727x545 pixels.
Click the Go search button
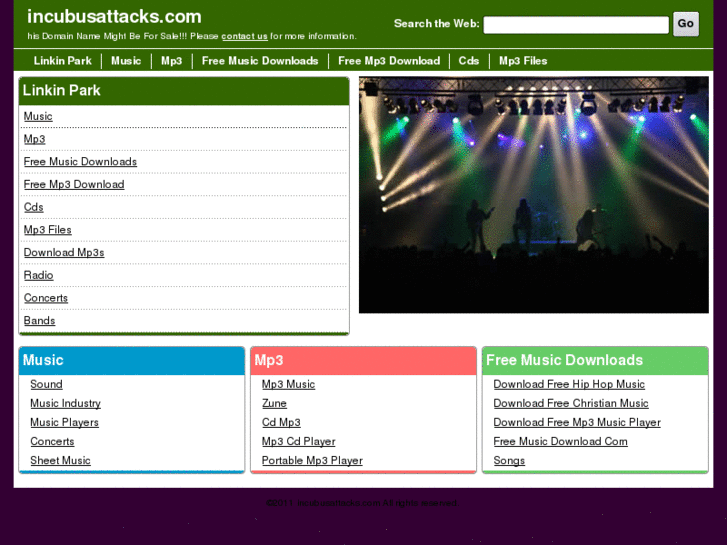point(686,24)
